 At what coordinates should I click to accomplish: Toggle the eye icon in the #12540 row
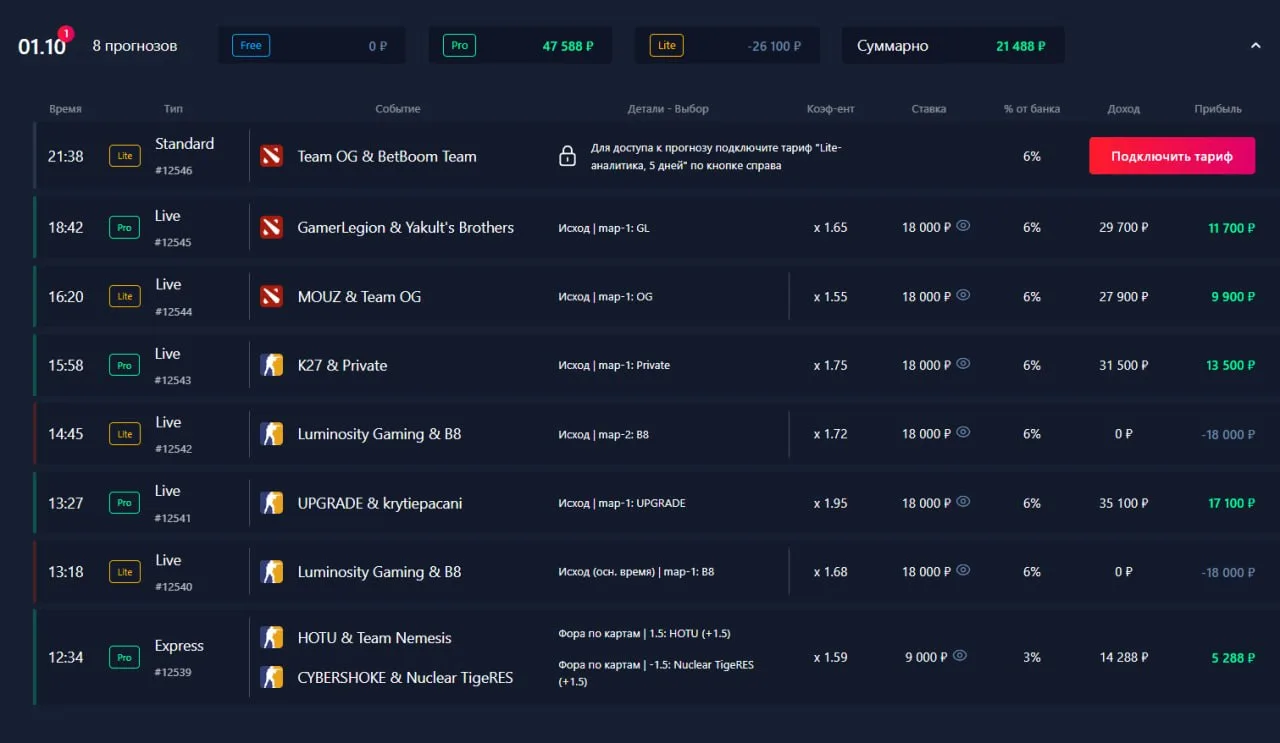[963, 570]
